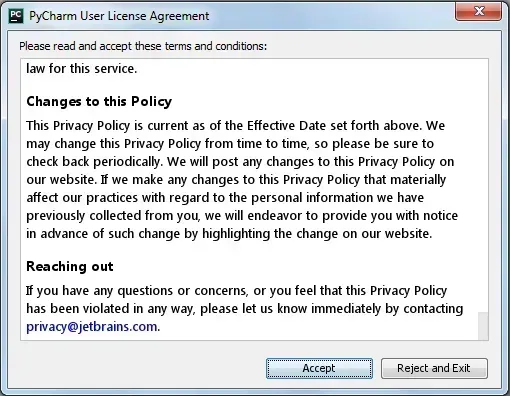Click the empty scrollbar track above the thumb
Image resolution: width=510 pixels, height=396 pixels.
coord(483,185)
